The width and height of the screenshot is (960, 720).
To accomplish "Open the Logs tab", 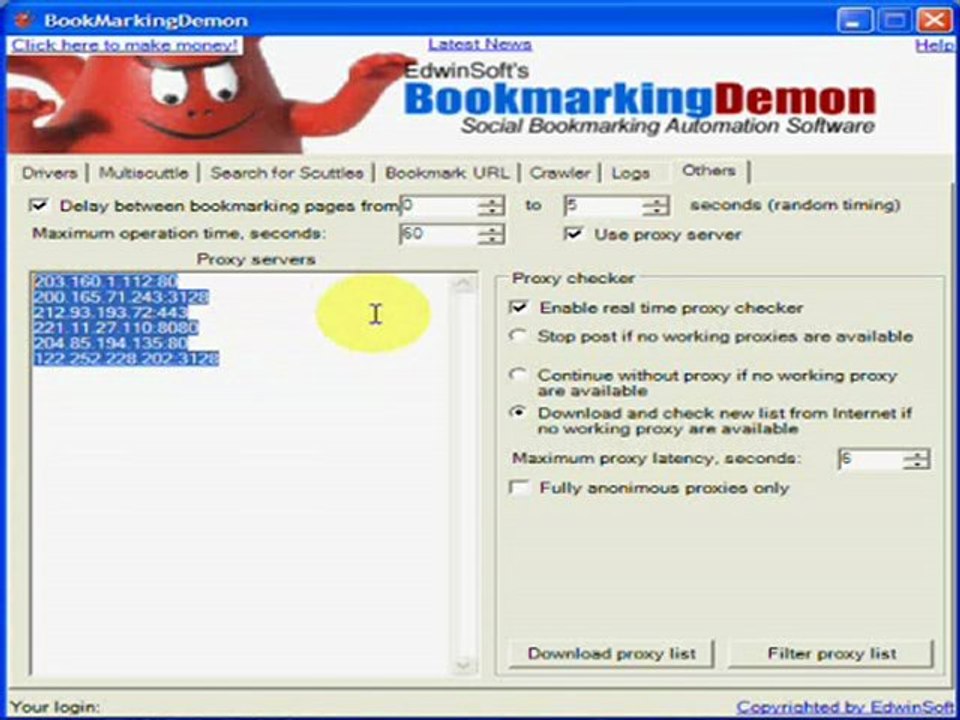I will pos(631,173).
